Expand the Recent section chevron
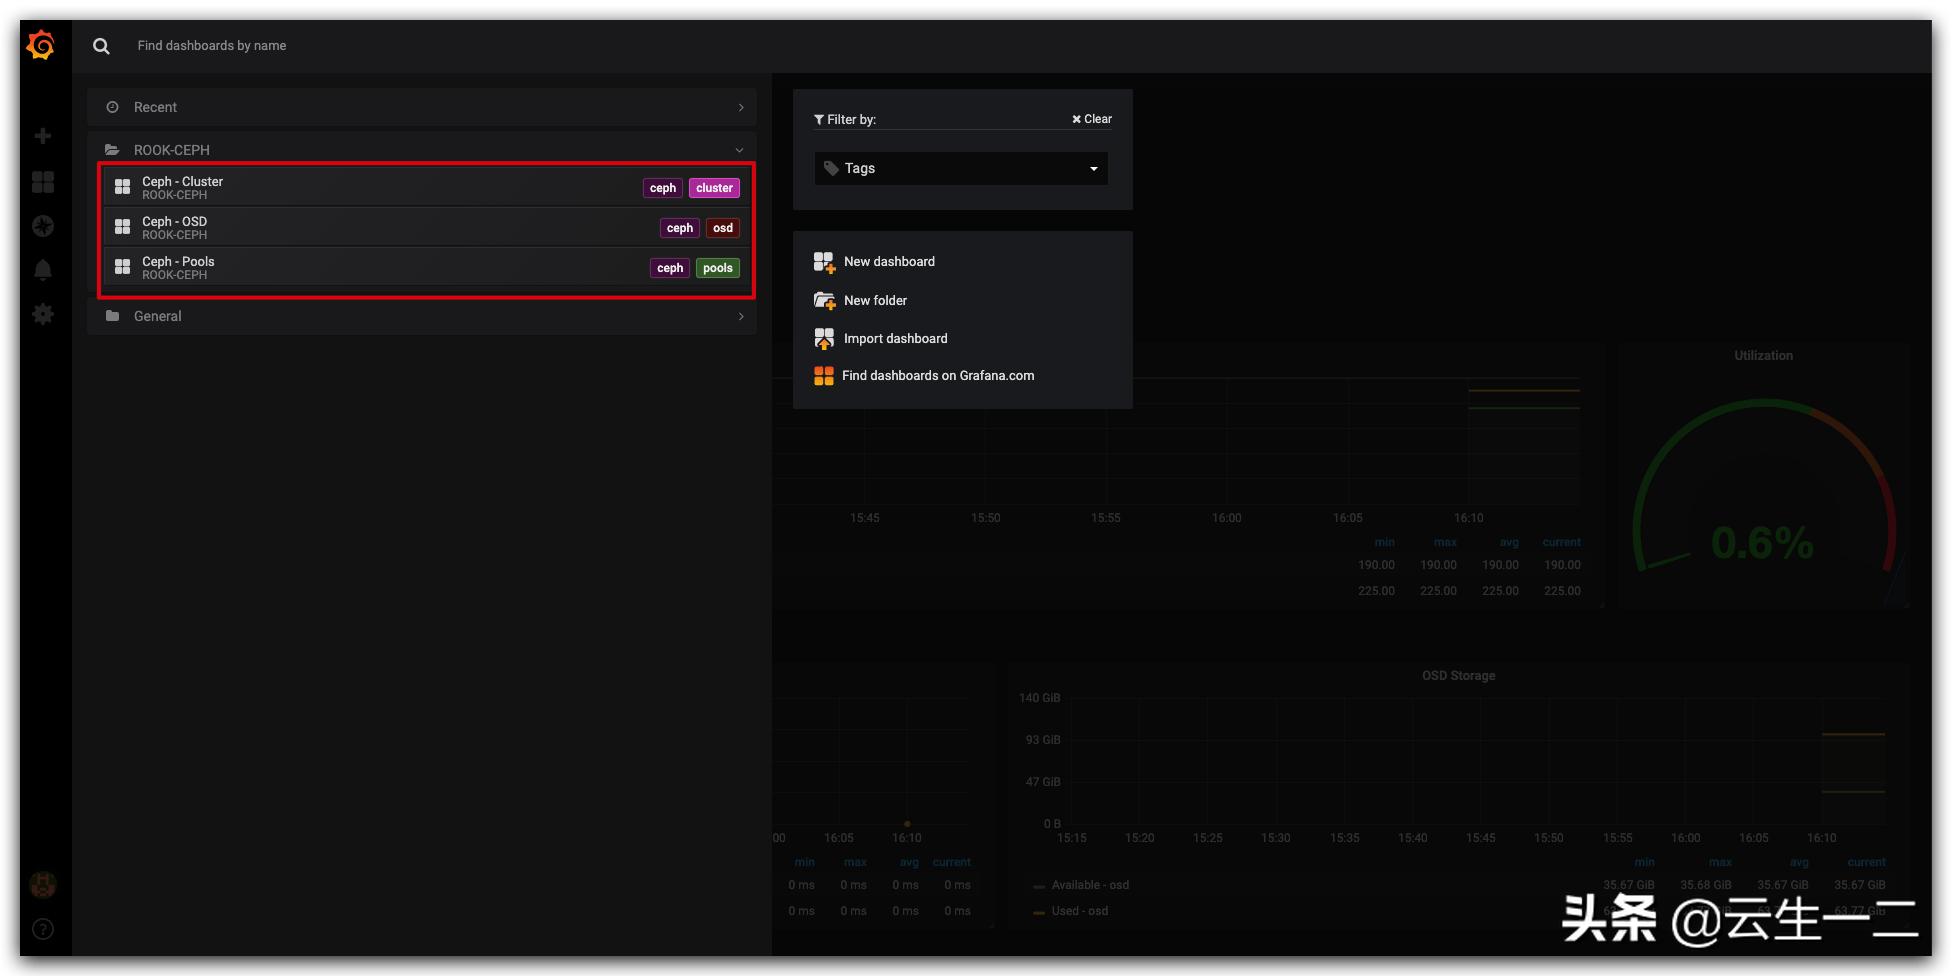Viewport: 1952px width, 976px height. tap(741, 107)
